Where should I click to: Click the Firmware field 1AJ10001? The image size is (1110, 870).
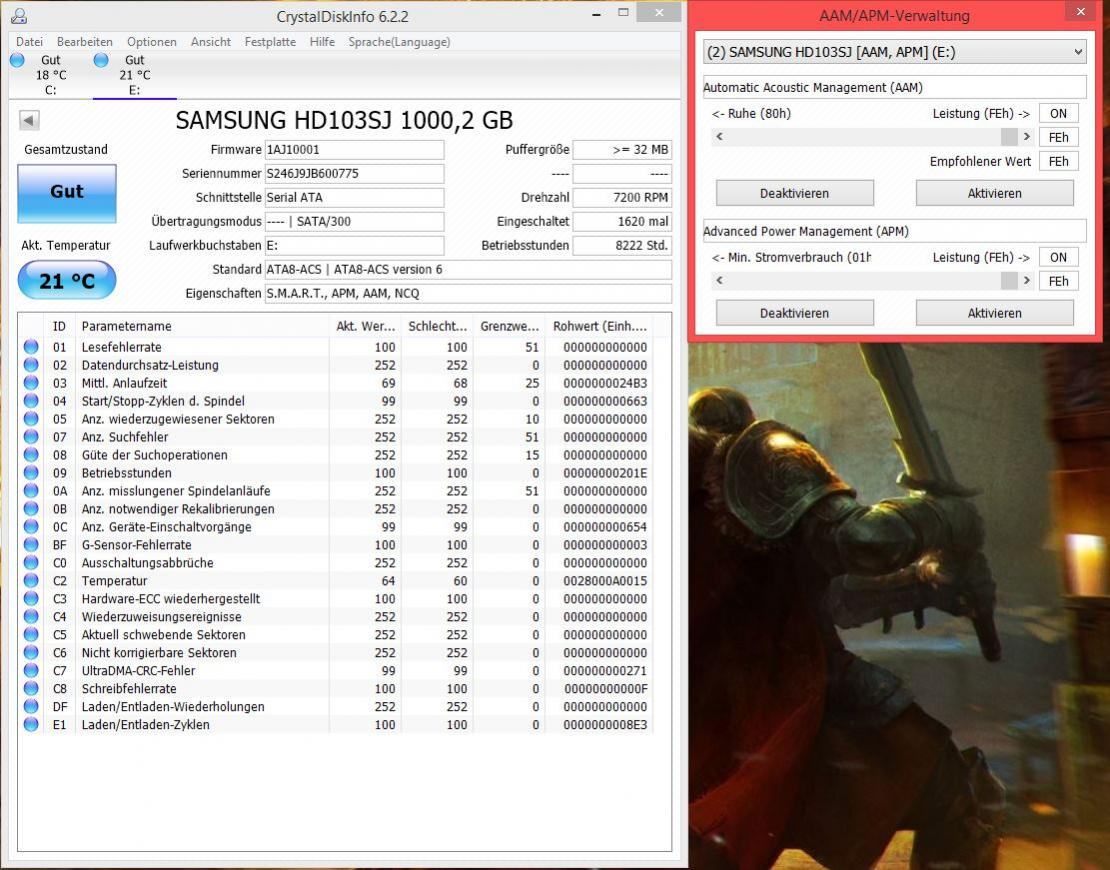354,149
